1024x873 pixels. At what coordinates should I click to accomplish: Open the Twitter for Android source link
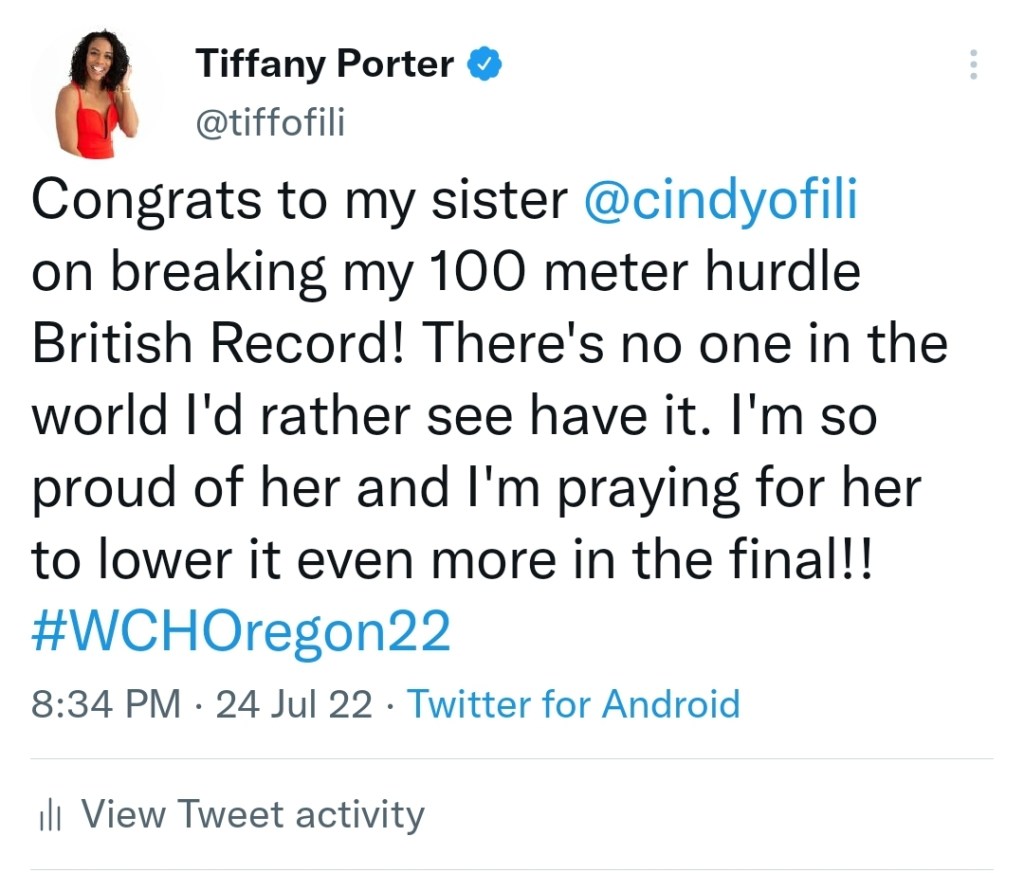[x=573, y=703]
